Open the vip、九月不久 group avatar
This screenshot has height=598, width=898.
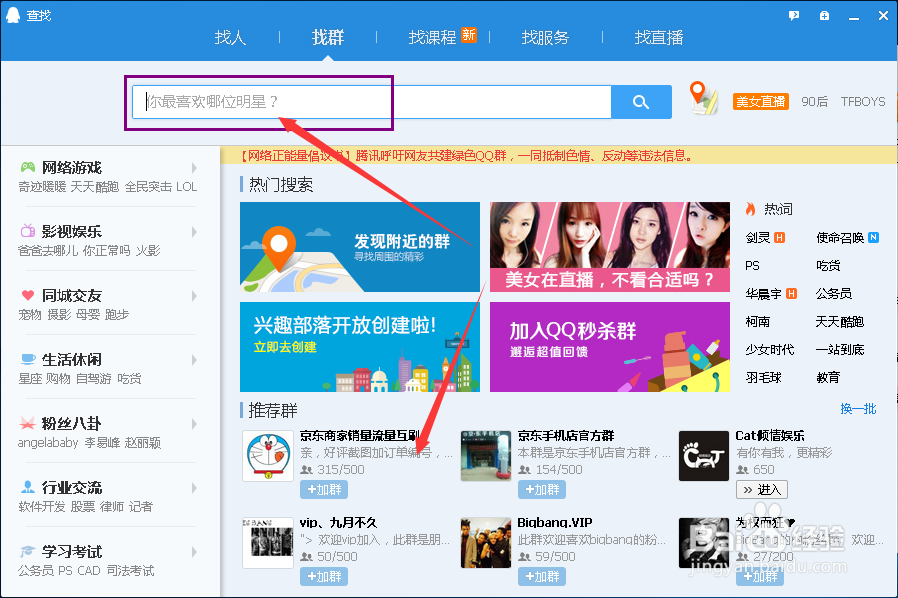click(267, 543)
